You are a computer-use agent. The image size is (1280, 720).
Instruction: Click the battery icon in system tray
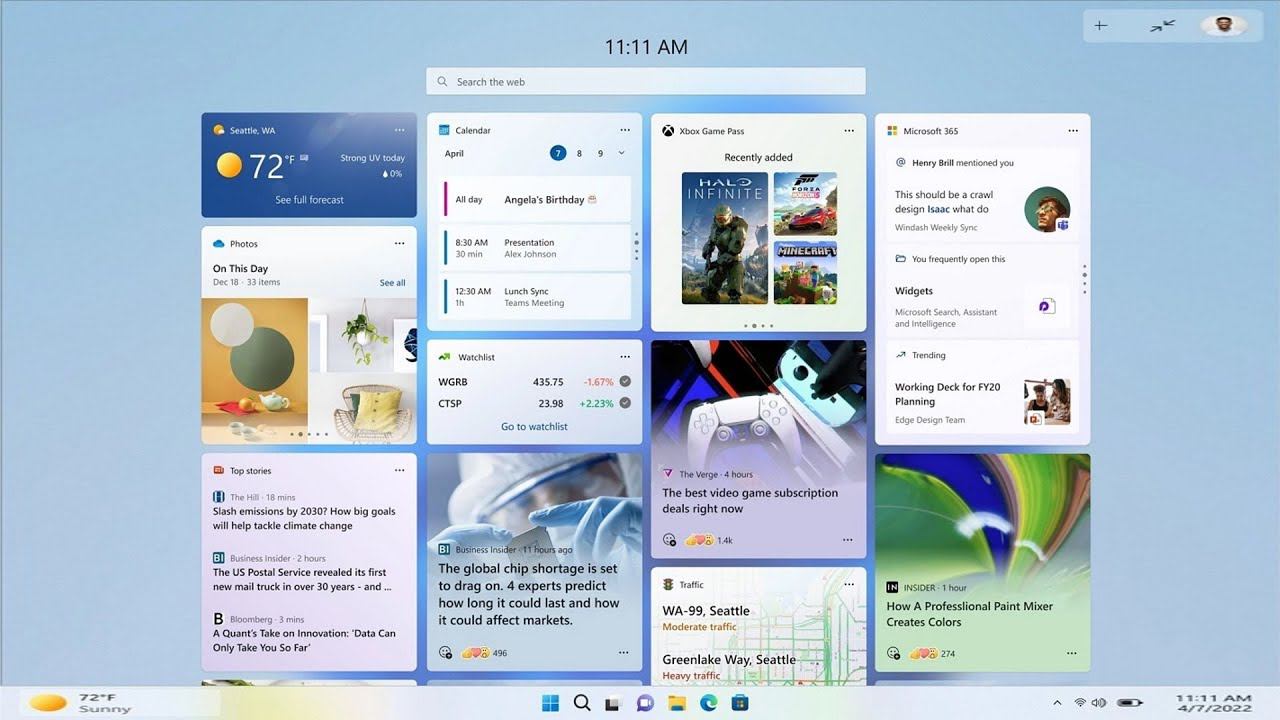[1130, 703]
